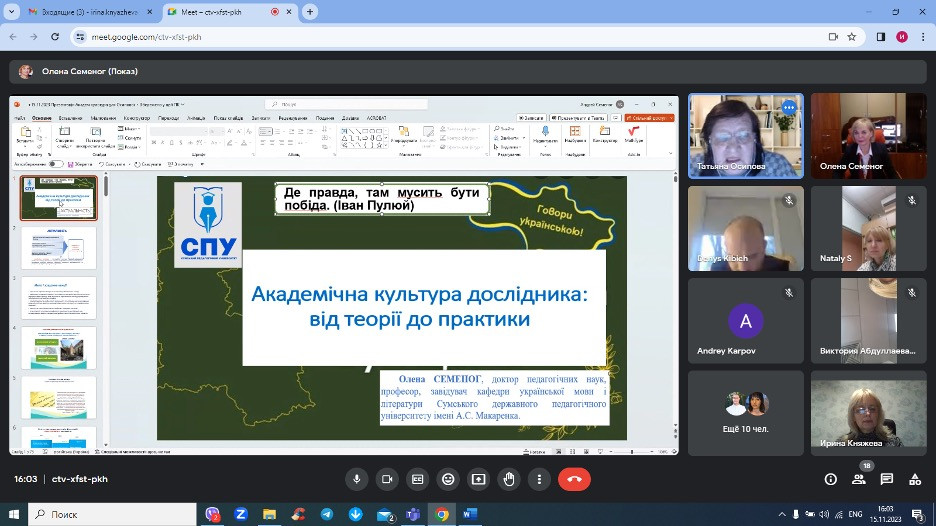Open meeting details info icon
Viewport: 936px width, 526px height.
click(830, 479)
